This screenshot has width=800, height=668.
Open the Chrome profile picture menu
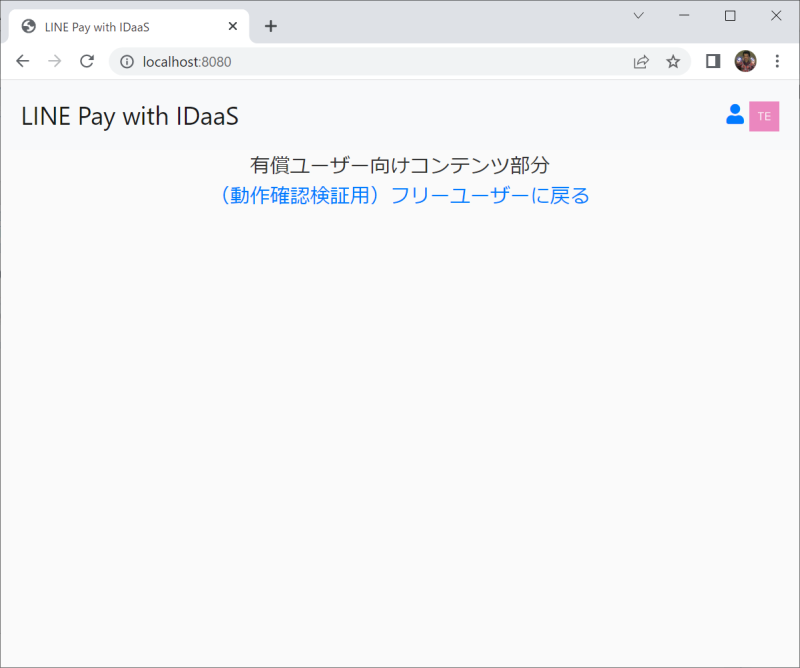point(745,61)
